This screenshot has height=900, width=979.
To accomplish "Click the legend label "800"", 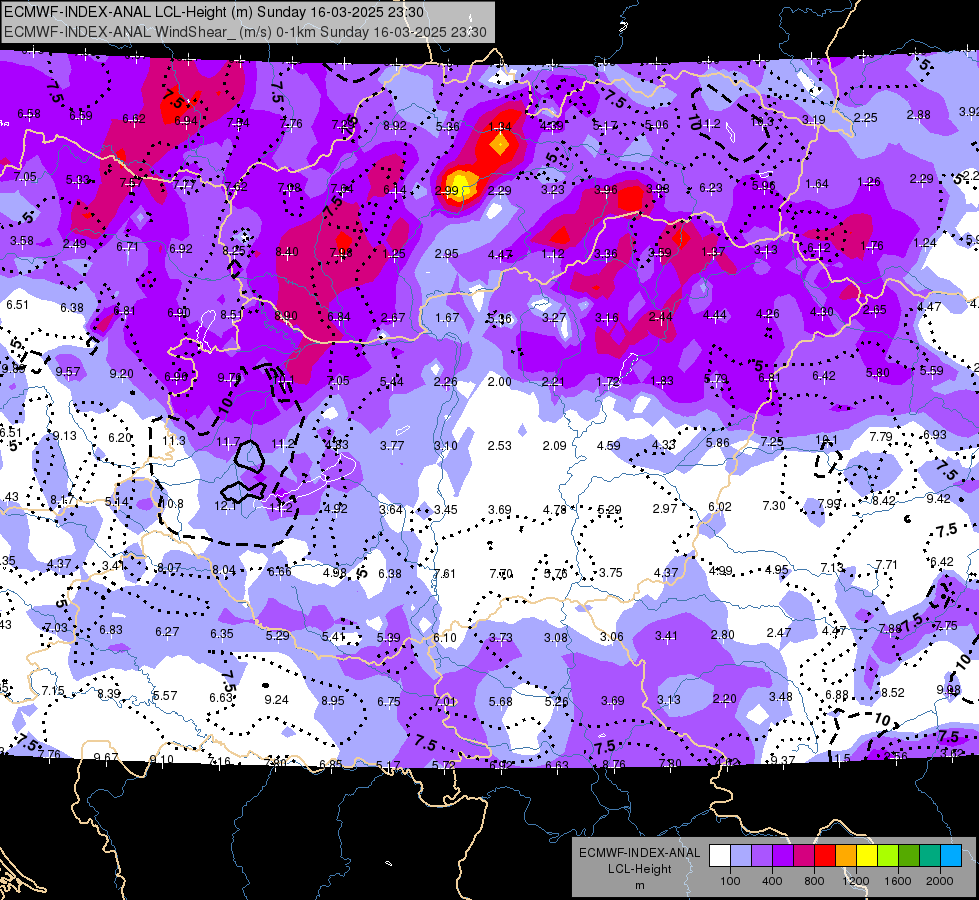I will tap(814, 881).
